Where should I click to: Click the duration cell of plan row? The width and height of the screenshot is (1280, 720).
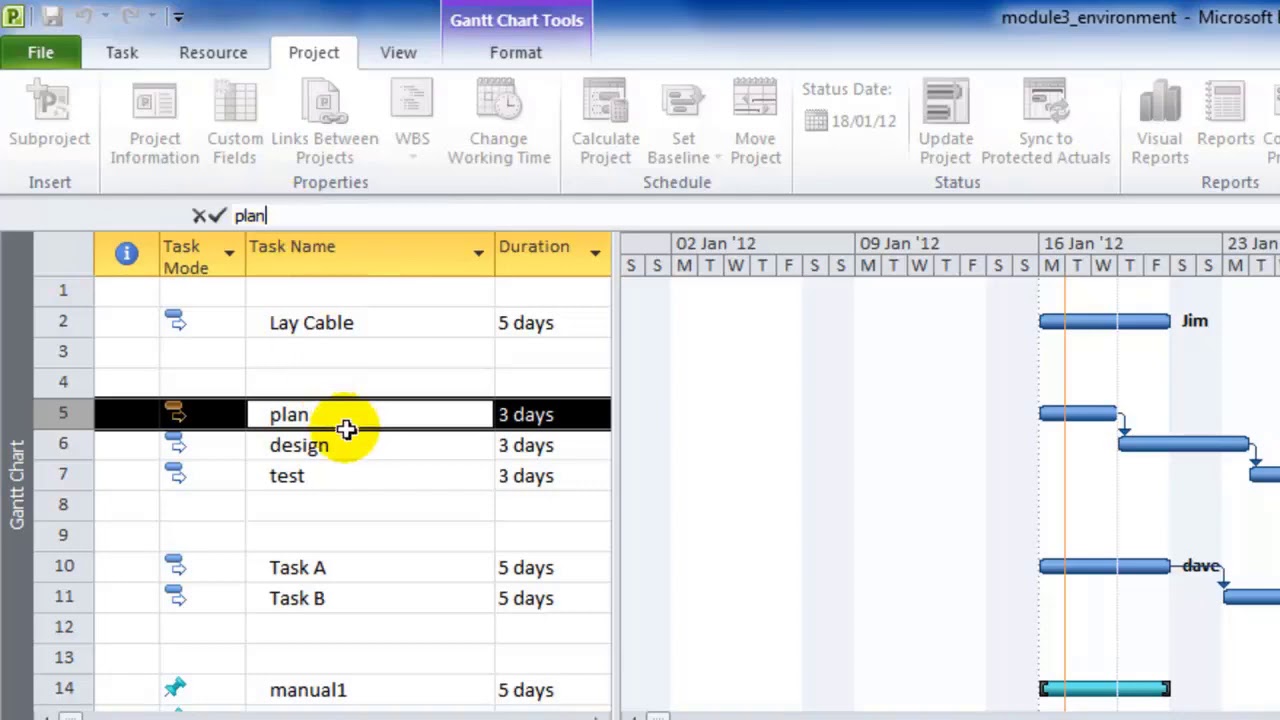click(x=552, y=415)
